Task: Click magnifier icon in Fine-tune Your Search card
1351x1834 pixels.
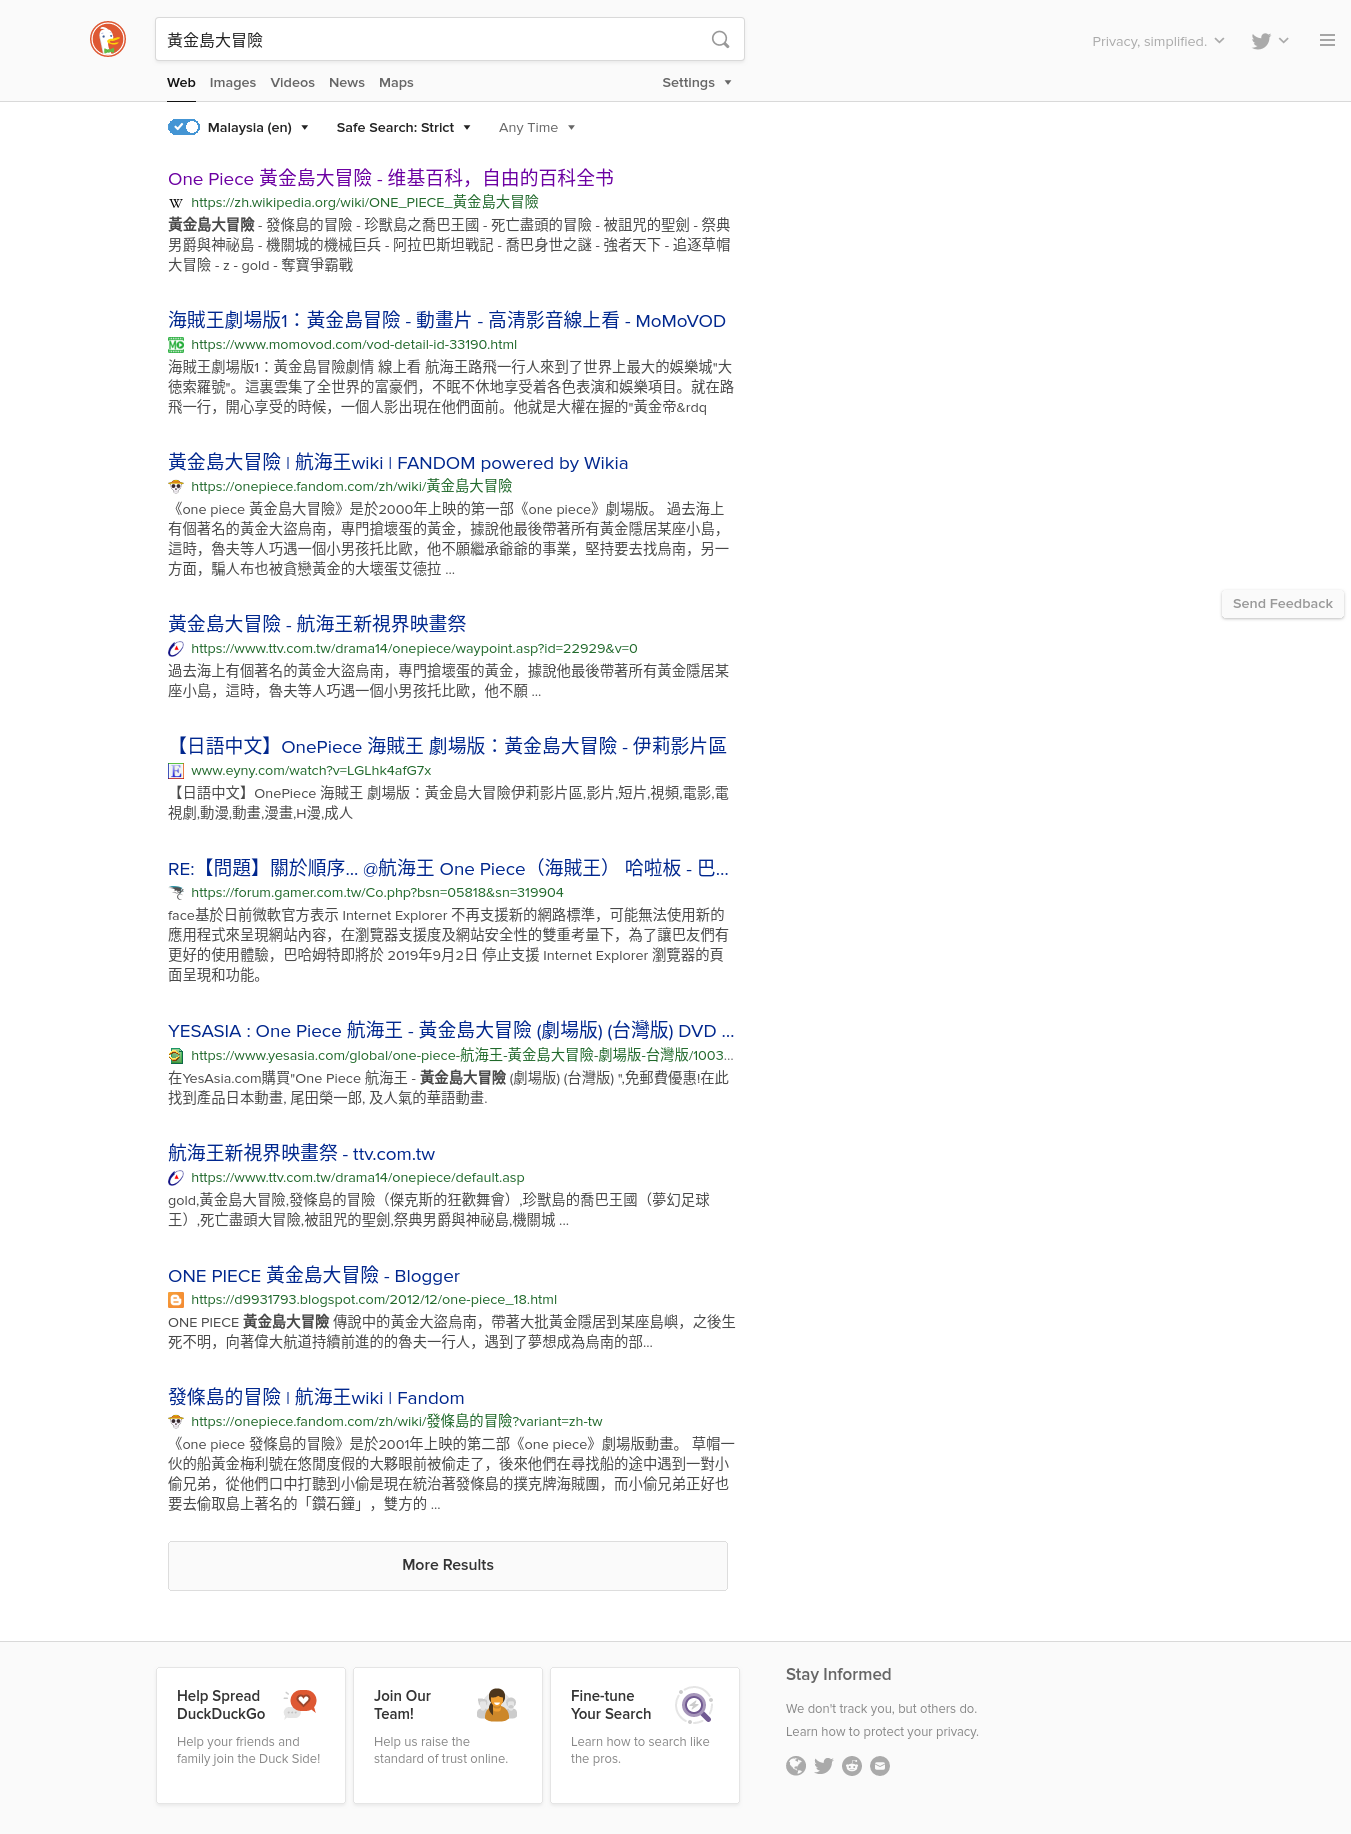Action: tap(694, 1705)
